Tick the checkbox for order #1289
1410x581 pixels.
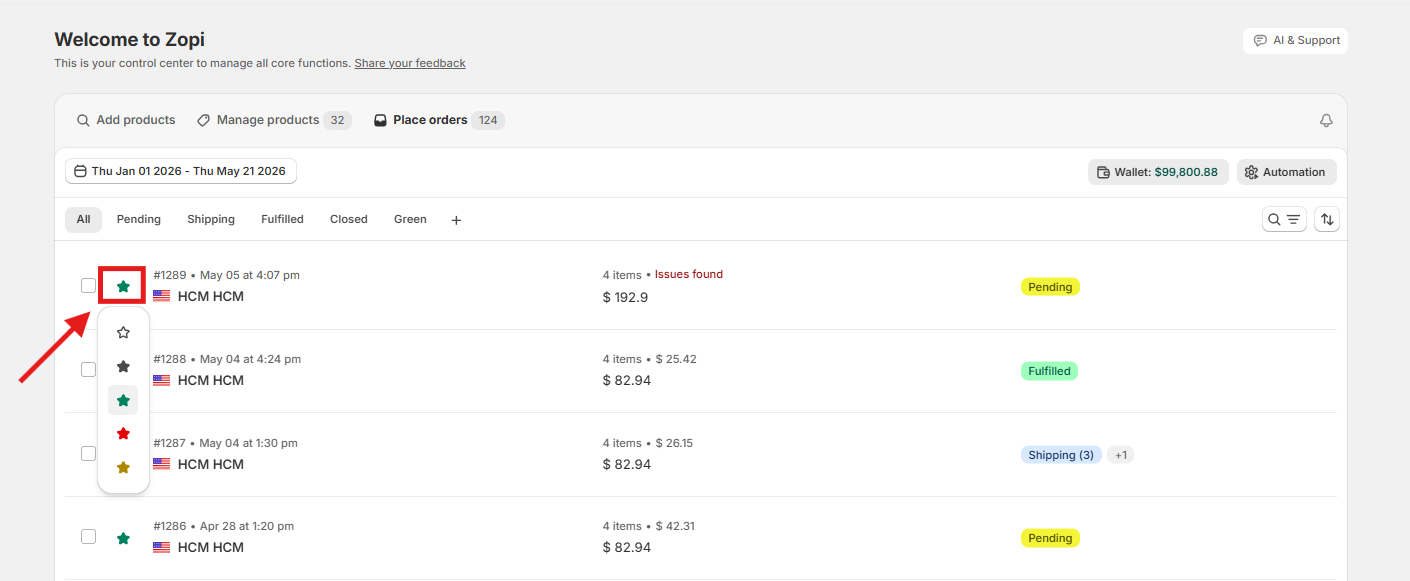(88, 286)
